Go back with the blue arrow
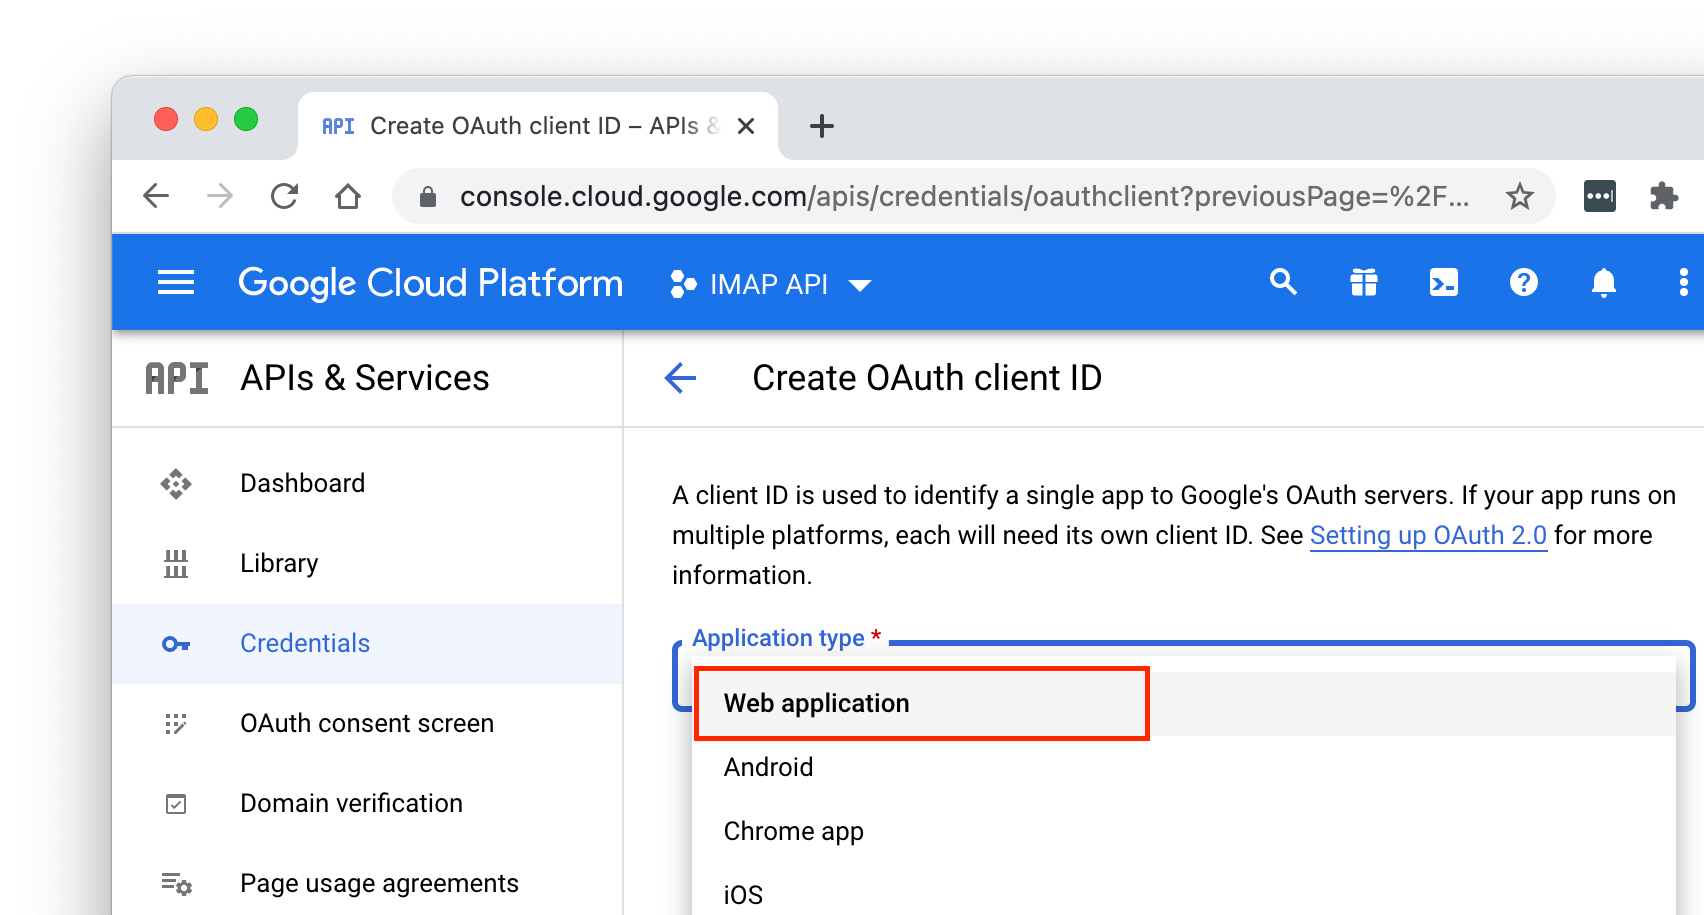The width and height of the screenshot is (1704, 915). tap(680, 378)
